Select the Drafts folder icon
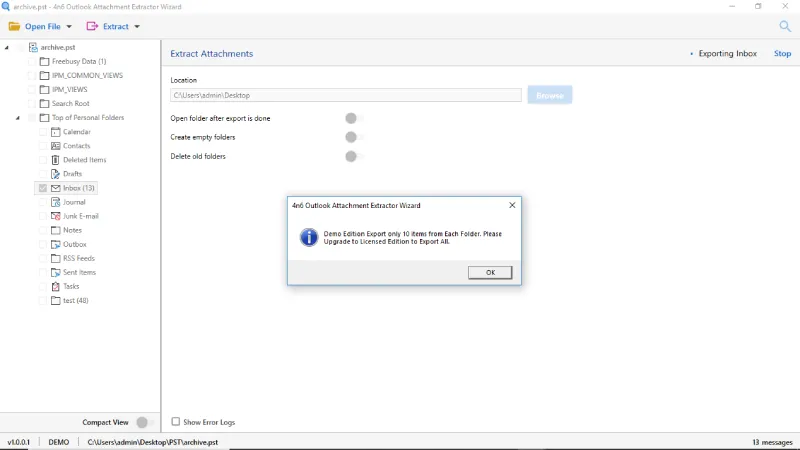800x450 pixels. [x=56, y=174]
